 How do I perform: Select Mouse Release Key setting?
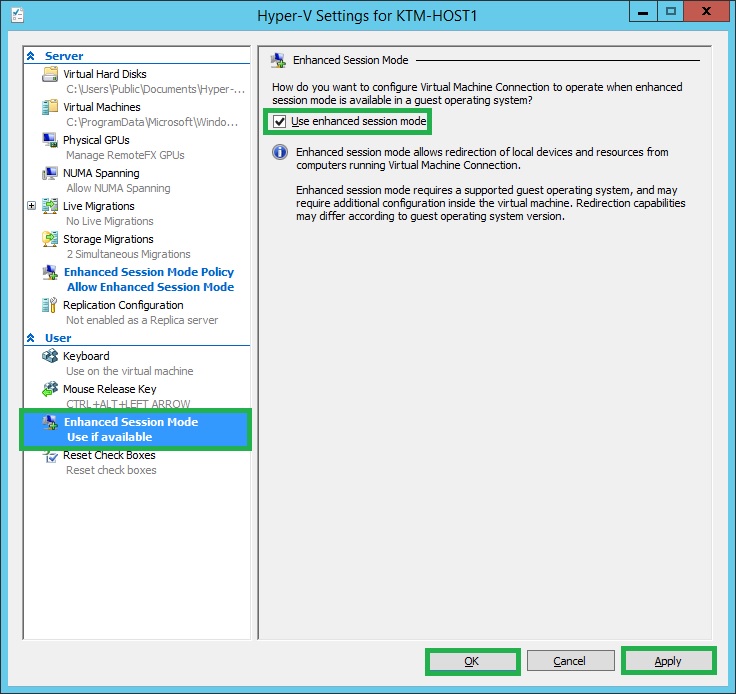(110, 389)
